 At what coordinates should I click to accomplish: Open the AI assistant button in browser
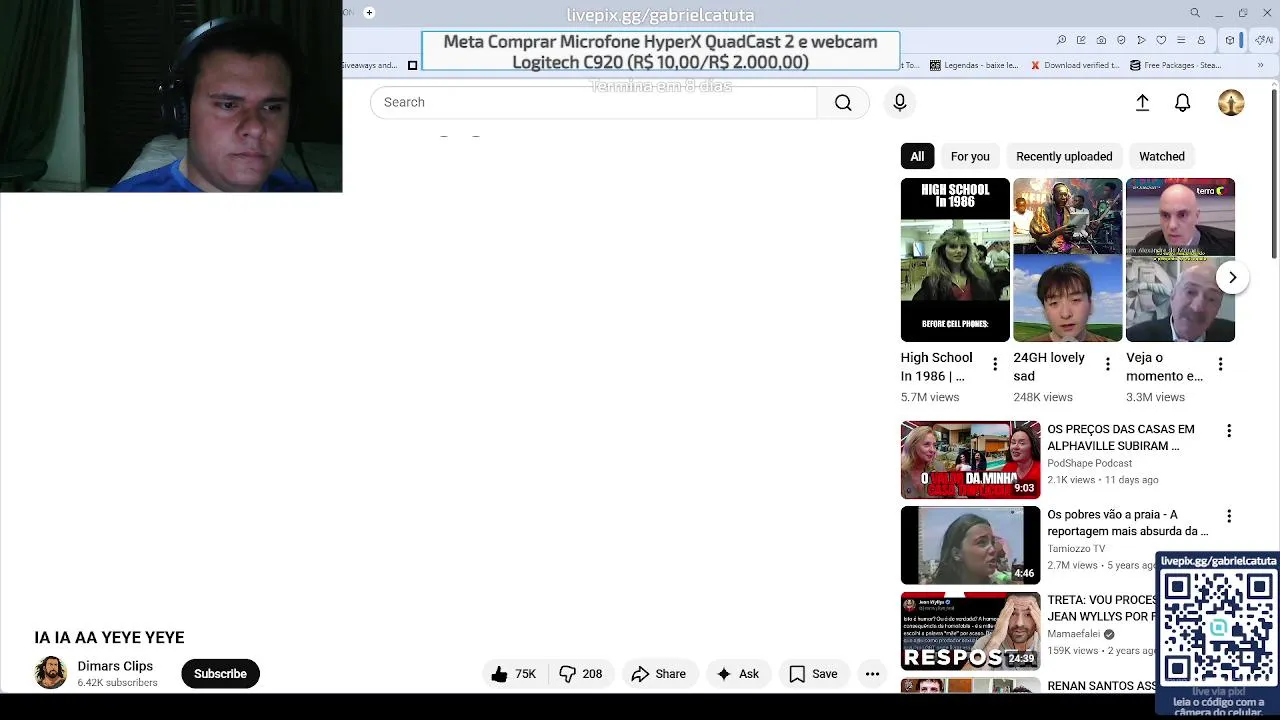click(1264, 40)
